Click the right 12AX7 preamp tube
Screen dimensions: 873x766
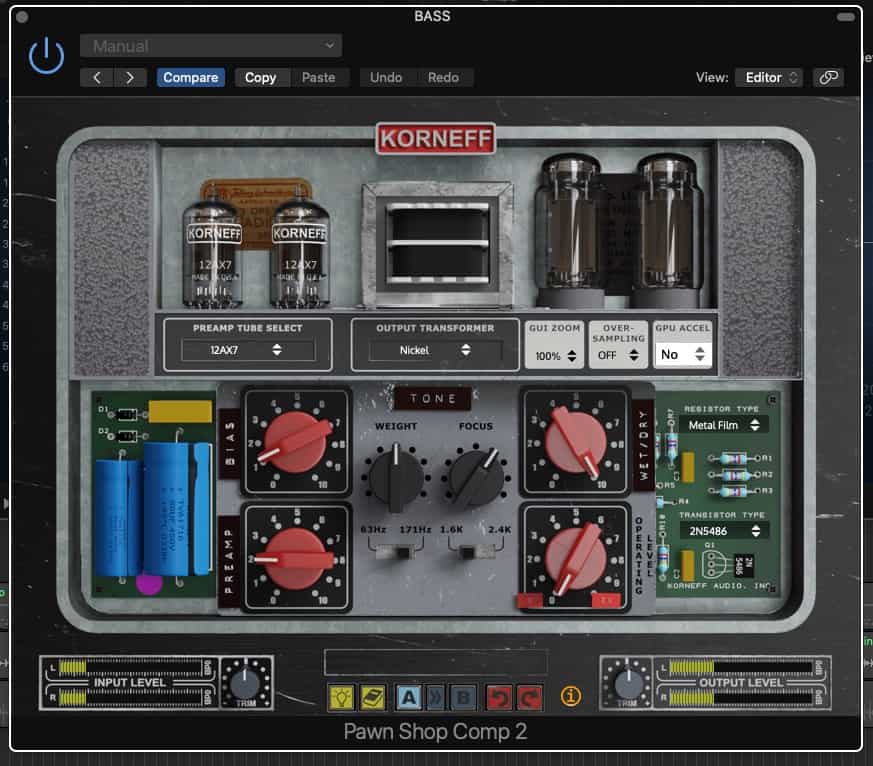[x=300, y=252]
